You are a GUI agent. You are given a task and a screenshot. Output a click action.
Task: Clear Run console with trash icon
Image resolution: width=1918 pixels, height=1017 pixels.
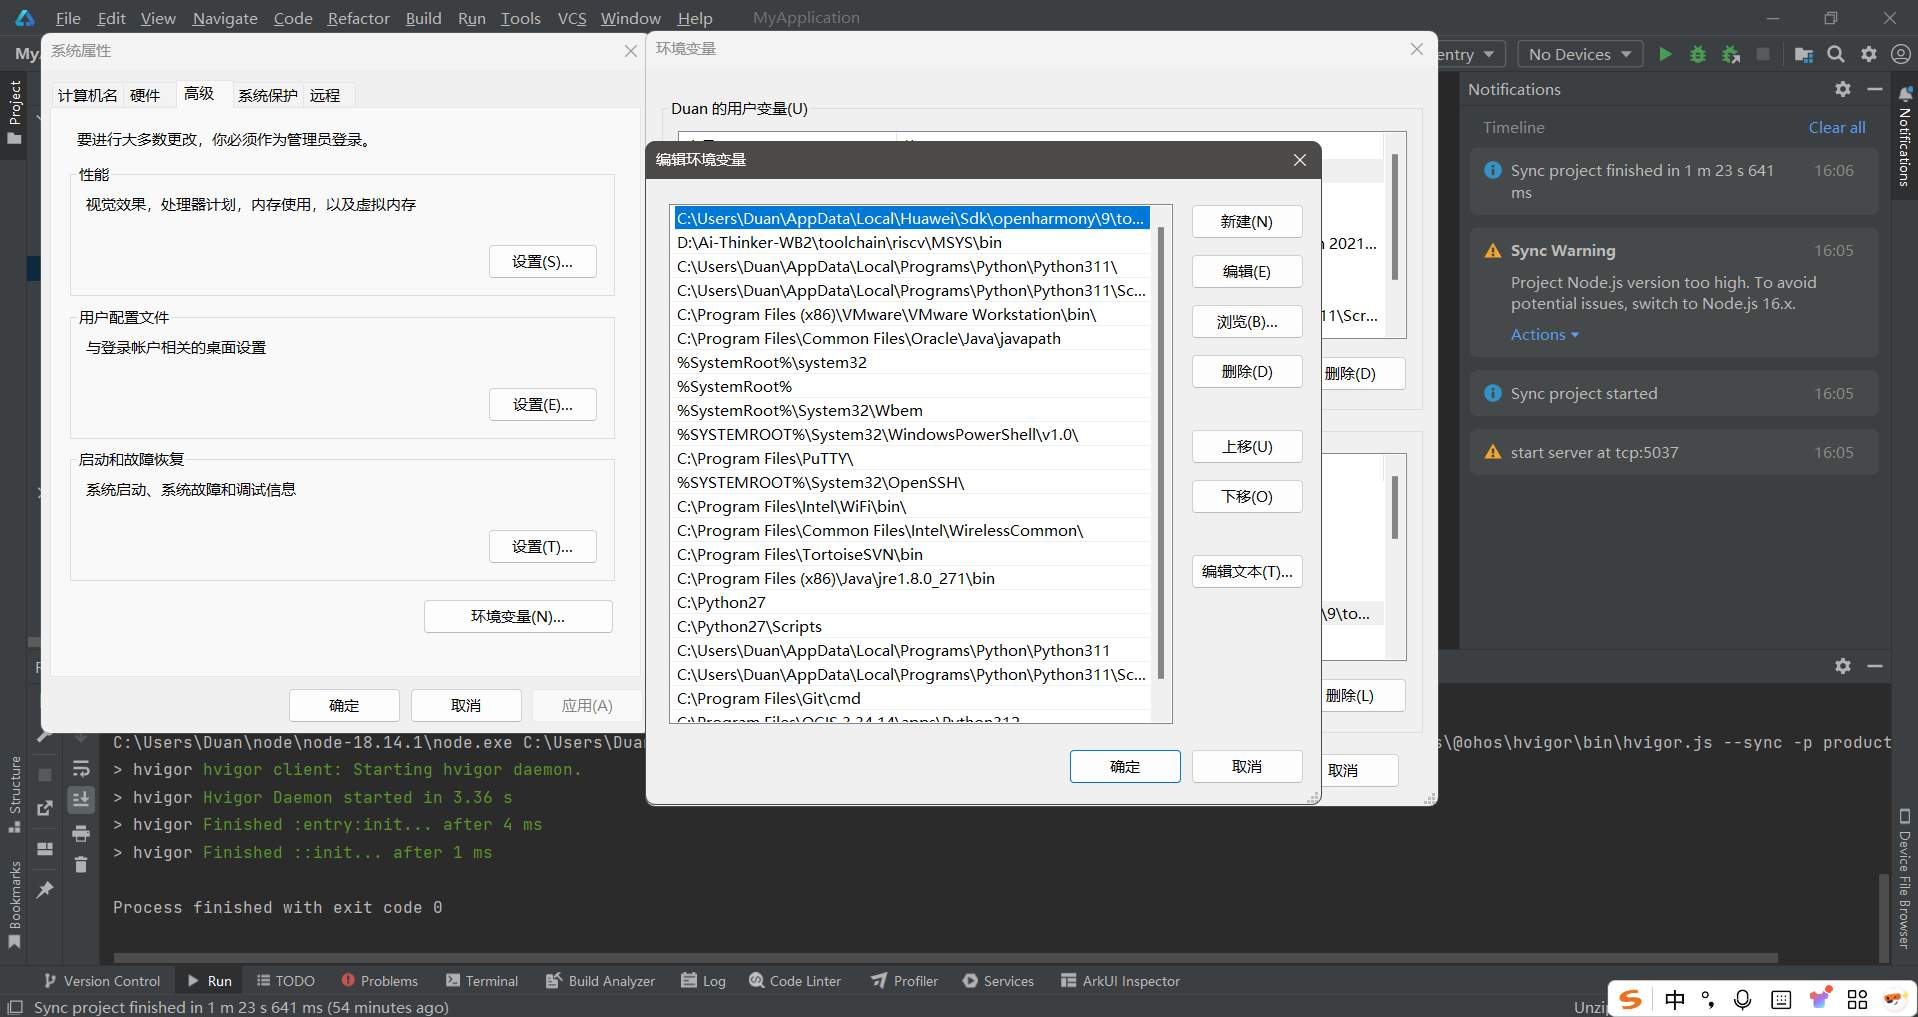[81, 865]
